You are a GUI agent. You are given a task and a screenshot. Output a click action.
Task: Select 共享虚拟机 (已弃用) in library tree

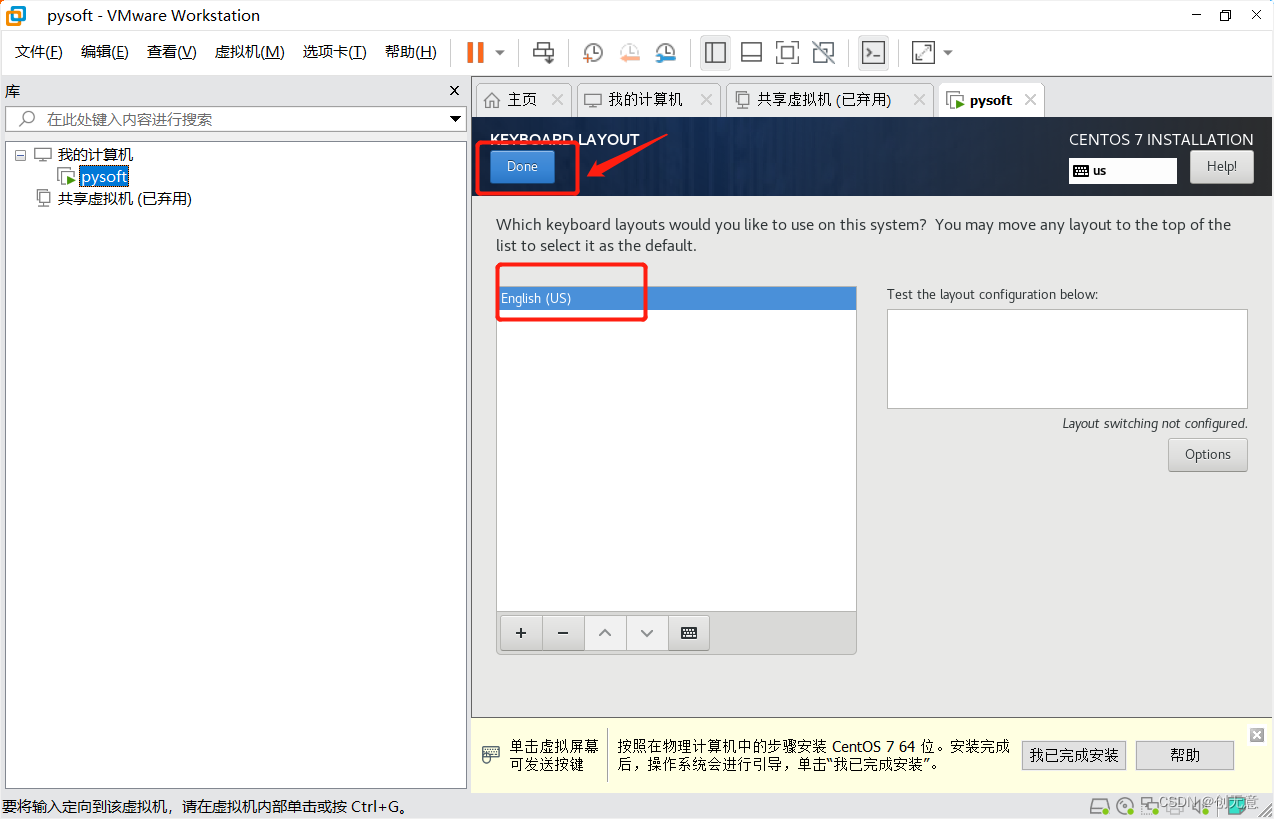coord(124,199)
